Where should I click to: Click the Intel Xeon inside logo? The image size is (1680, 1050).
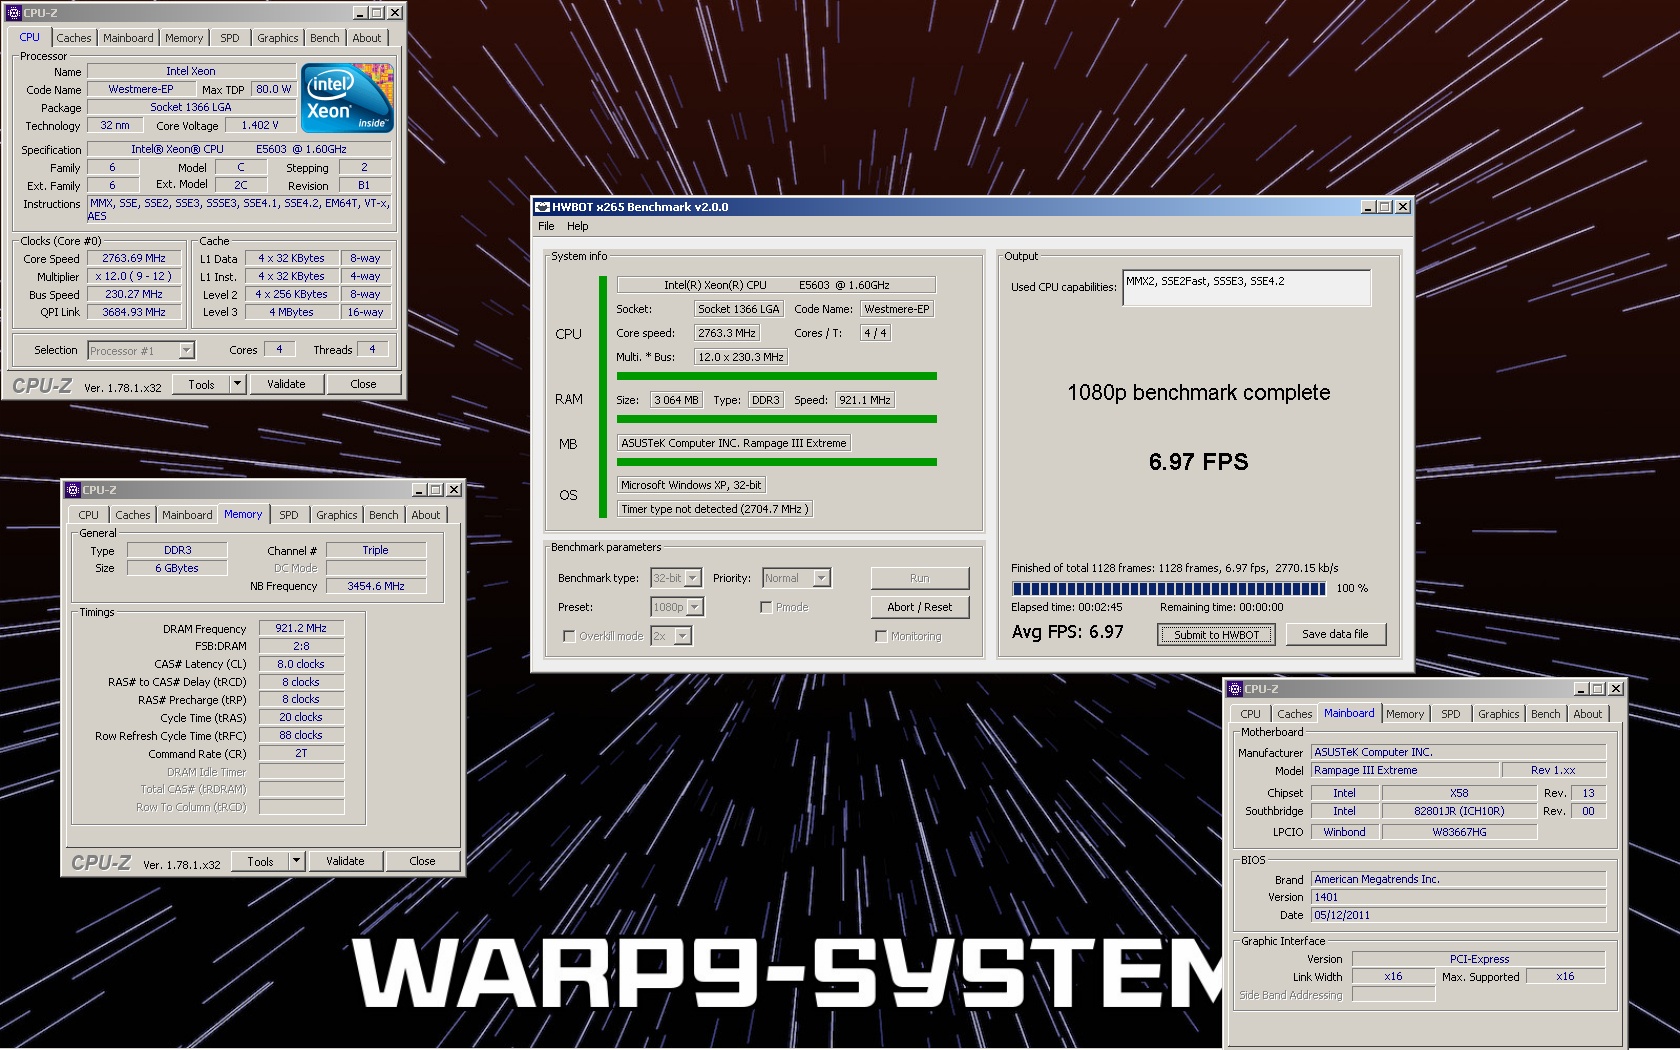click(347, 98)
